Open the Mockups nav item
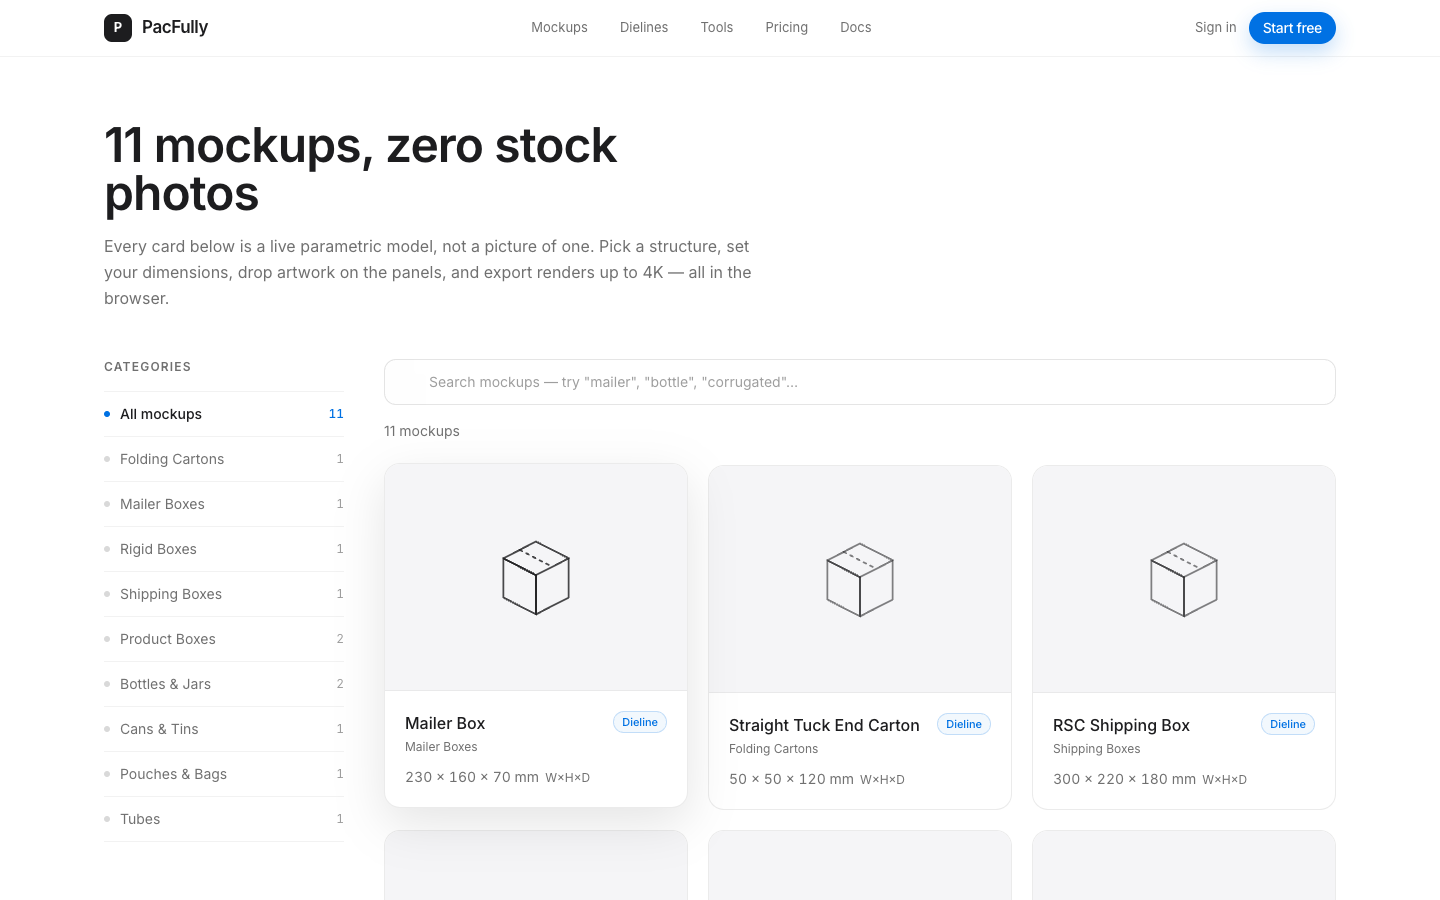This screenshot has width=1440, height=900. (x=559, y=28)
